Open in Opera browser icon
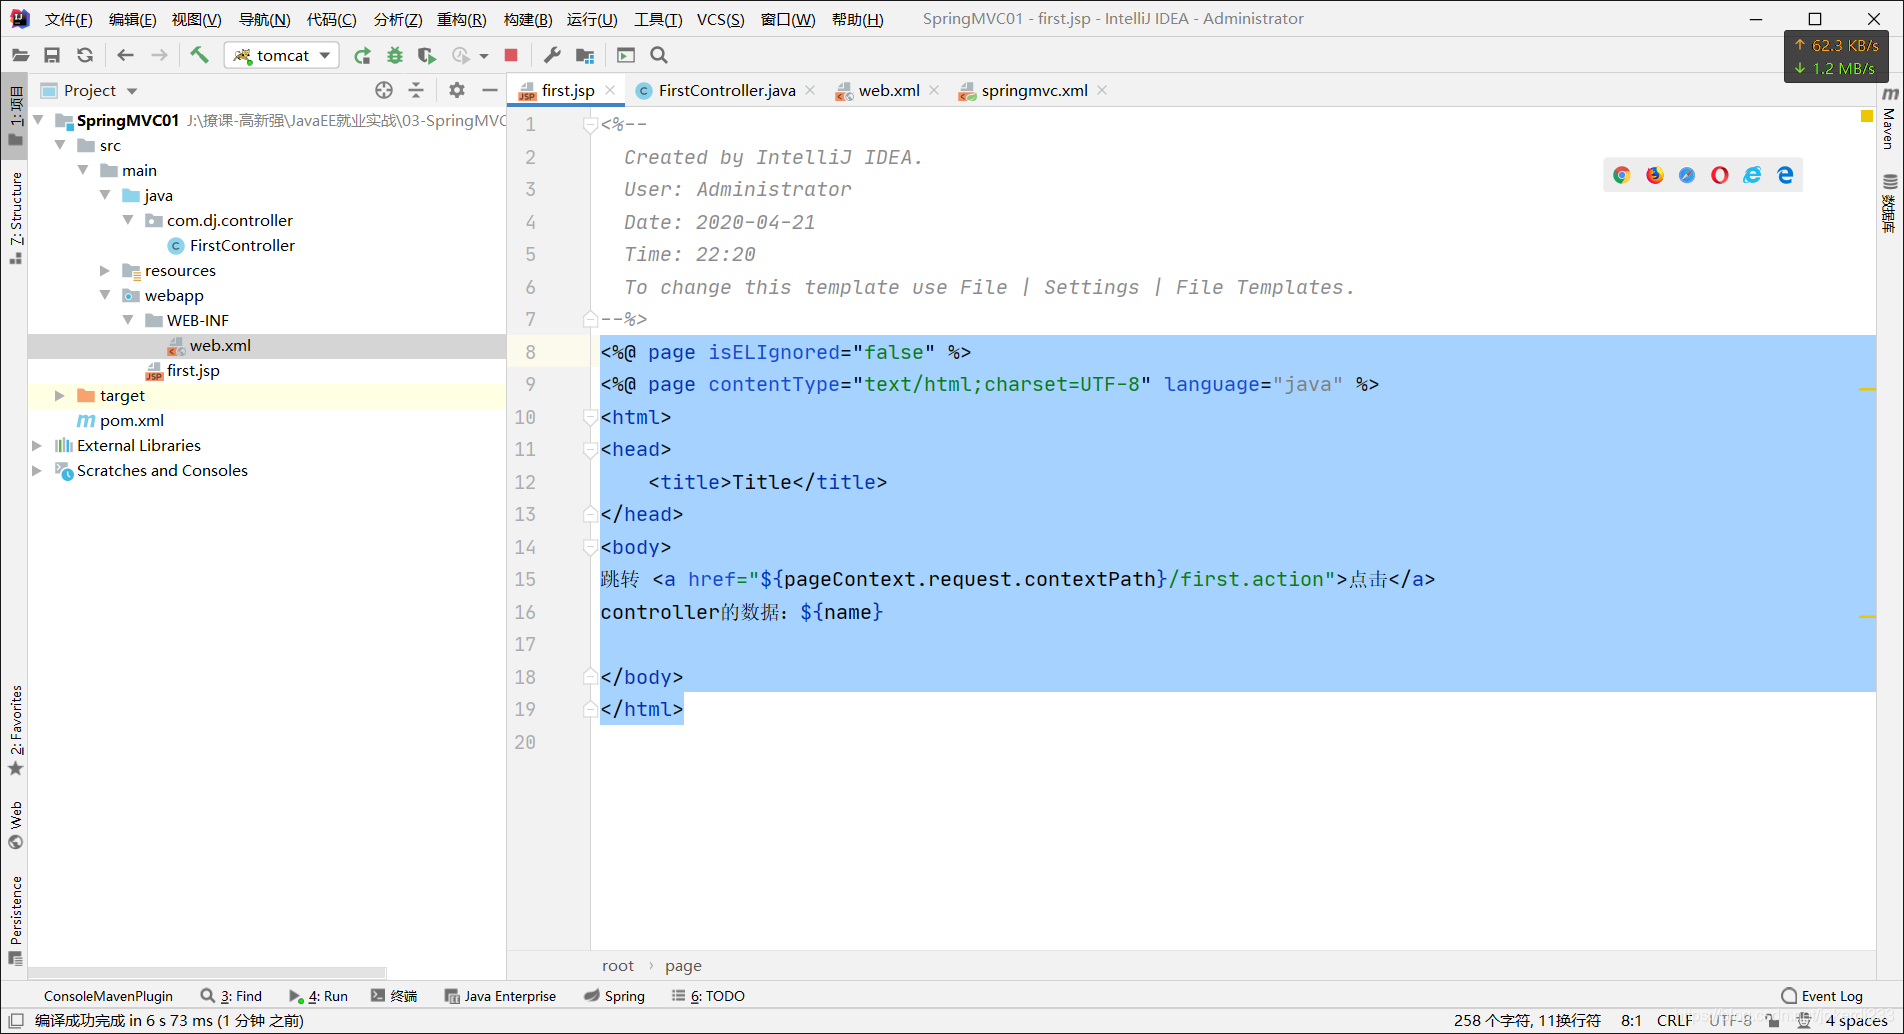This screenshot has width=1904, height=1034. [x=1720, y=175]
